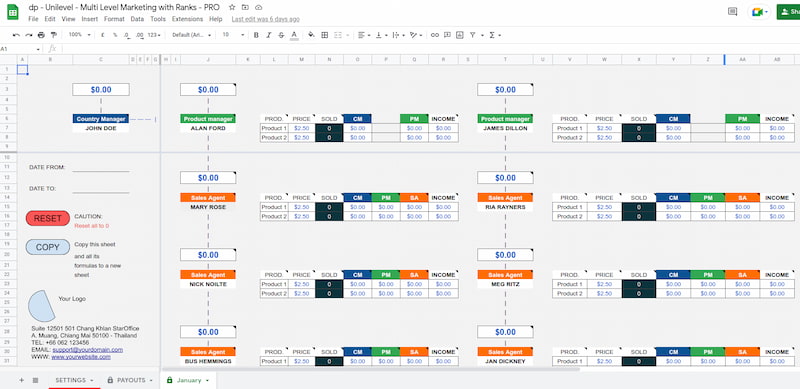The height and width of the screenshot is (389, 800).
Task: Open the Horizontal align dropdown
Action: [364, 35]
